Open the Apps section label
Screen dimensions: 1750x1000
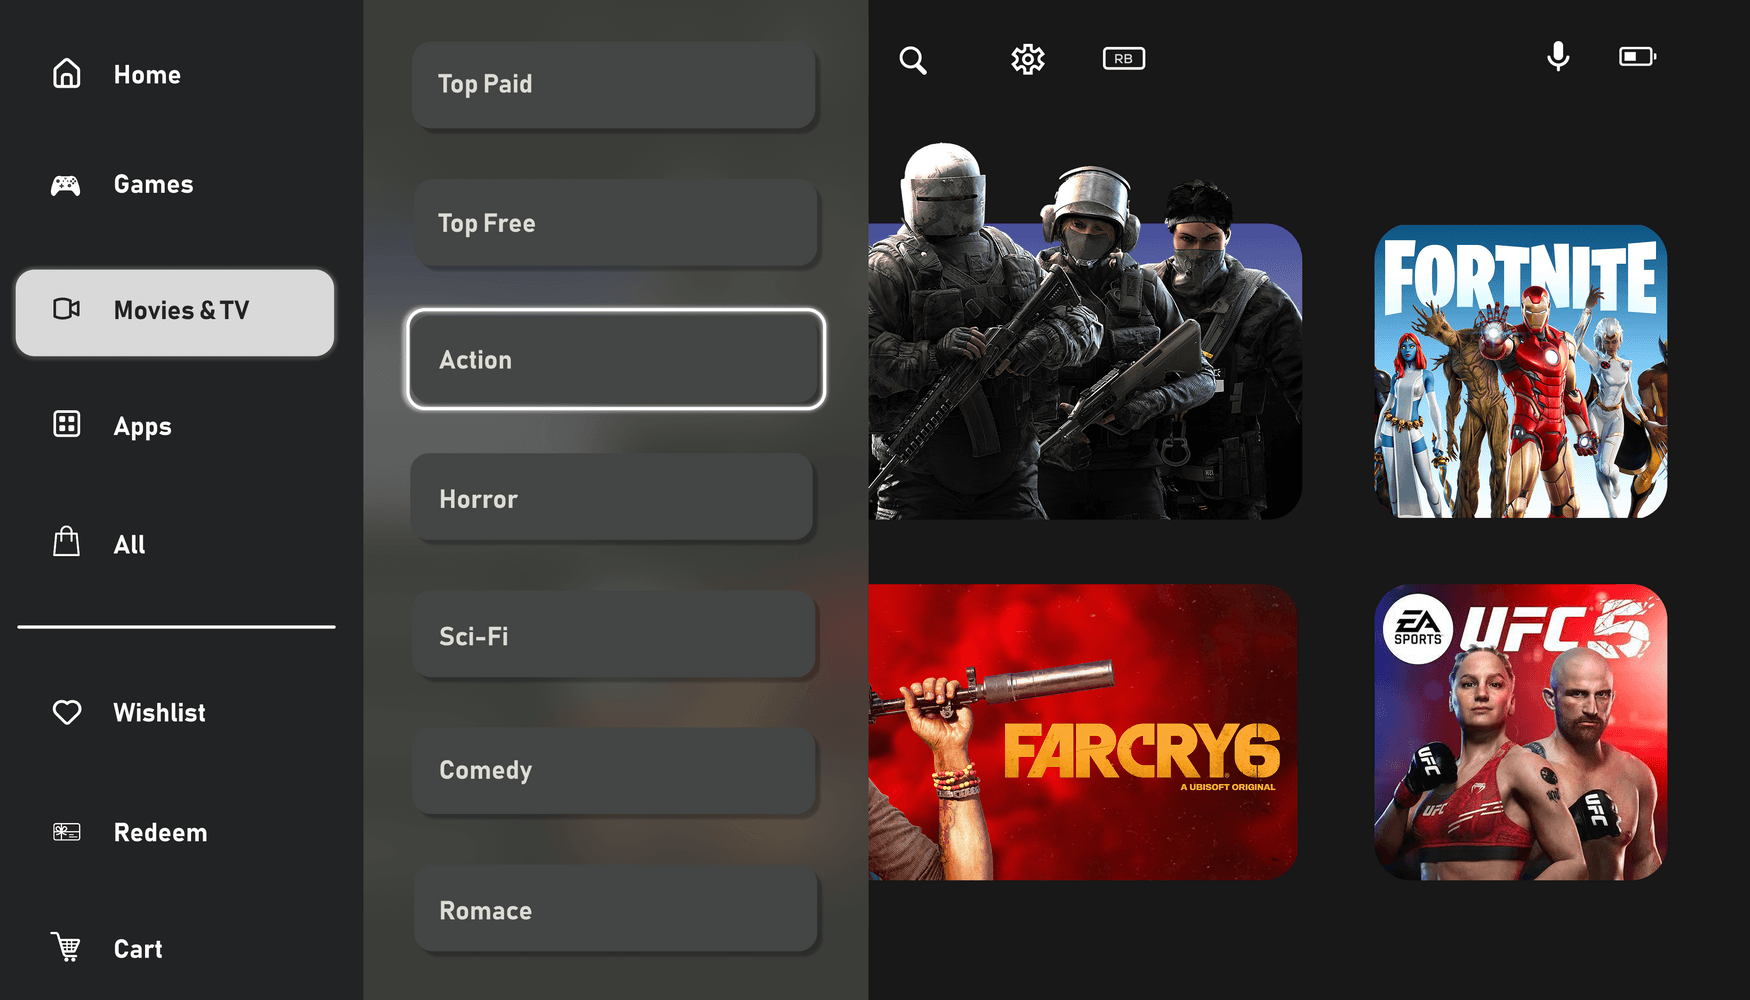tap(143, 427)
